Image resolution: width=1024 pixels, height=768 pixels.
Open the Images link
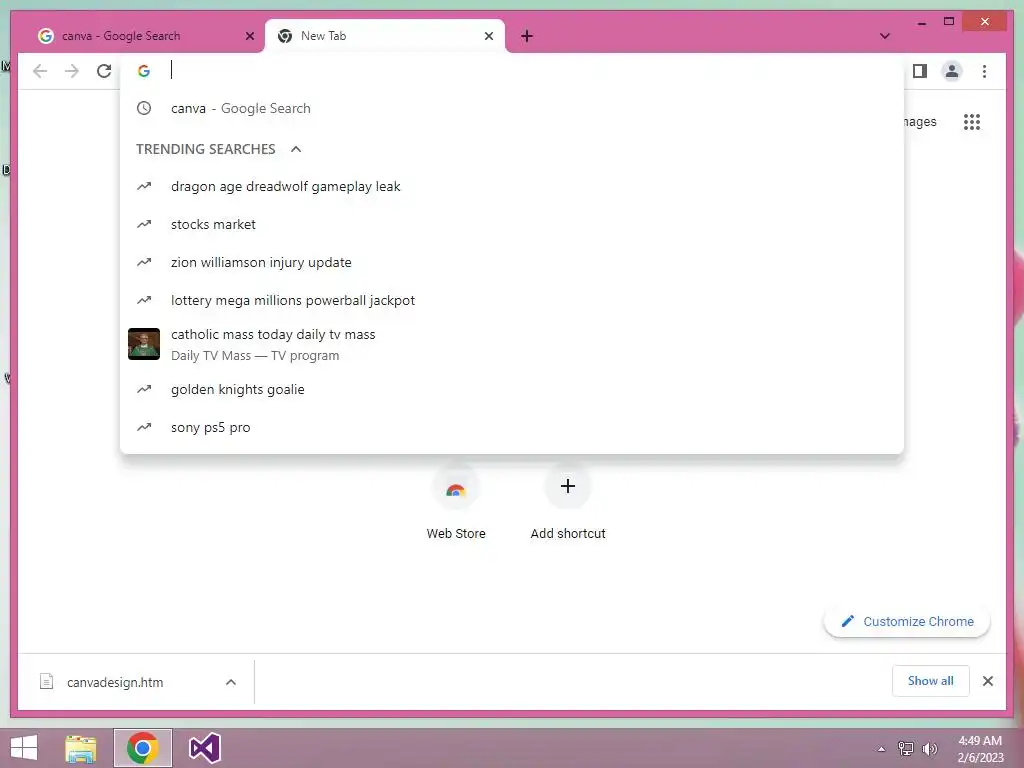(x=921, y=121)
